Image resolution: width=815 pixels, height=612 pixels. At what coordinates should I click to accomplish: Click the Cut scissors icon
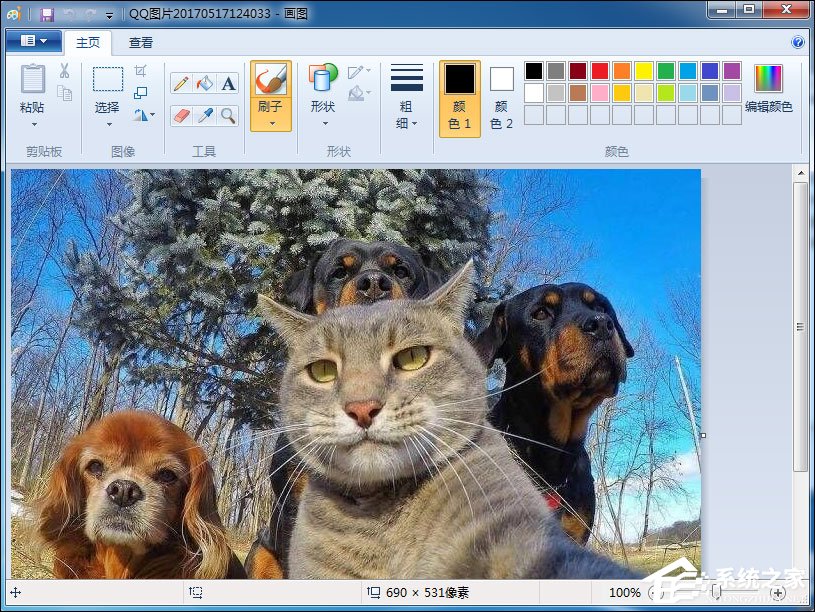coord(64,71)
